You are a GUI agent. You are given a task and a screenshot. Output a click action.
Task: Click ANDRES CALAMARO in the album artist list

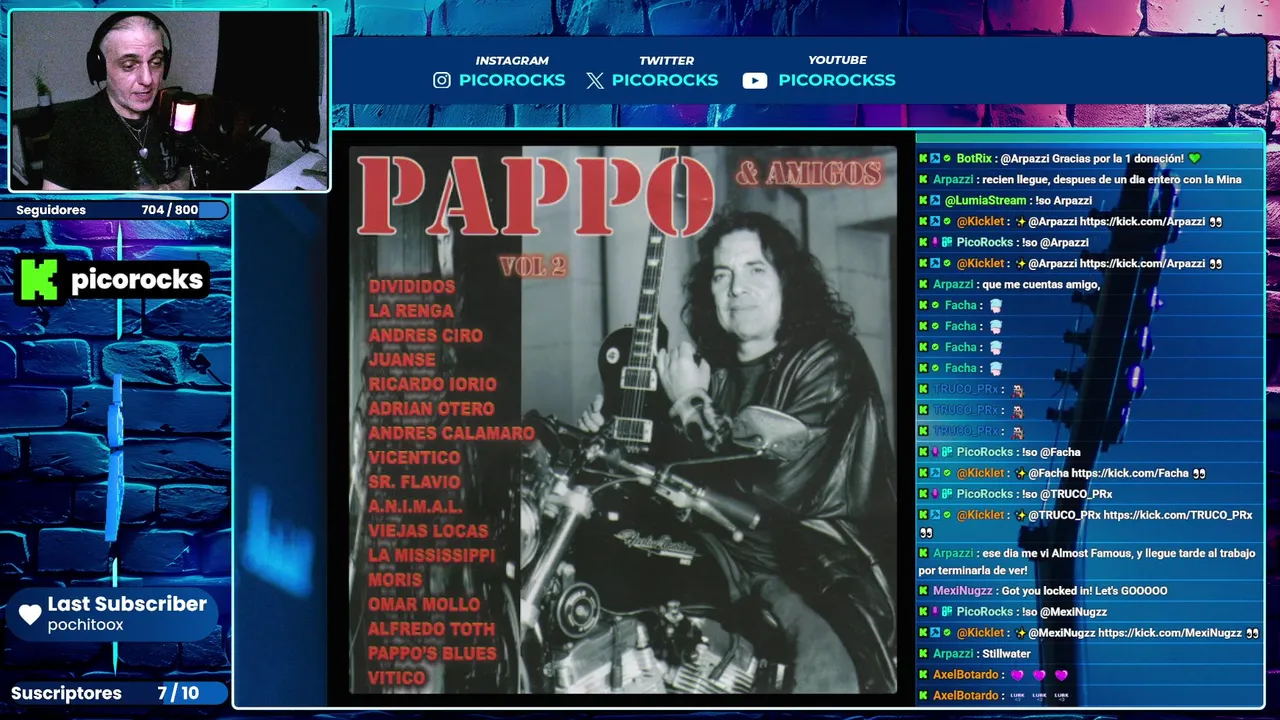451,433
